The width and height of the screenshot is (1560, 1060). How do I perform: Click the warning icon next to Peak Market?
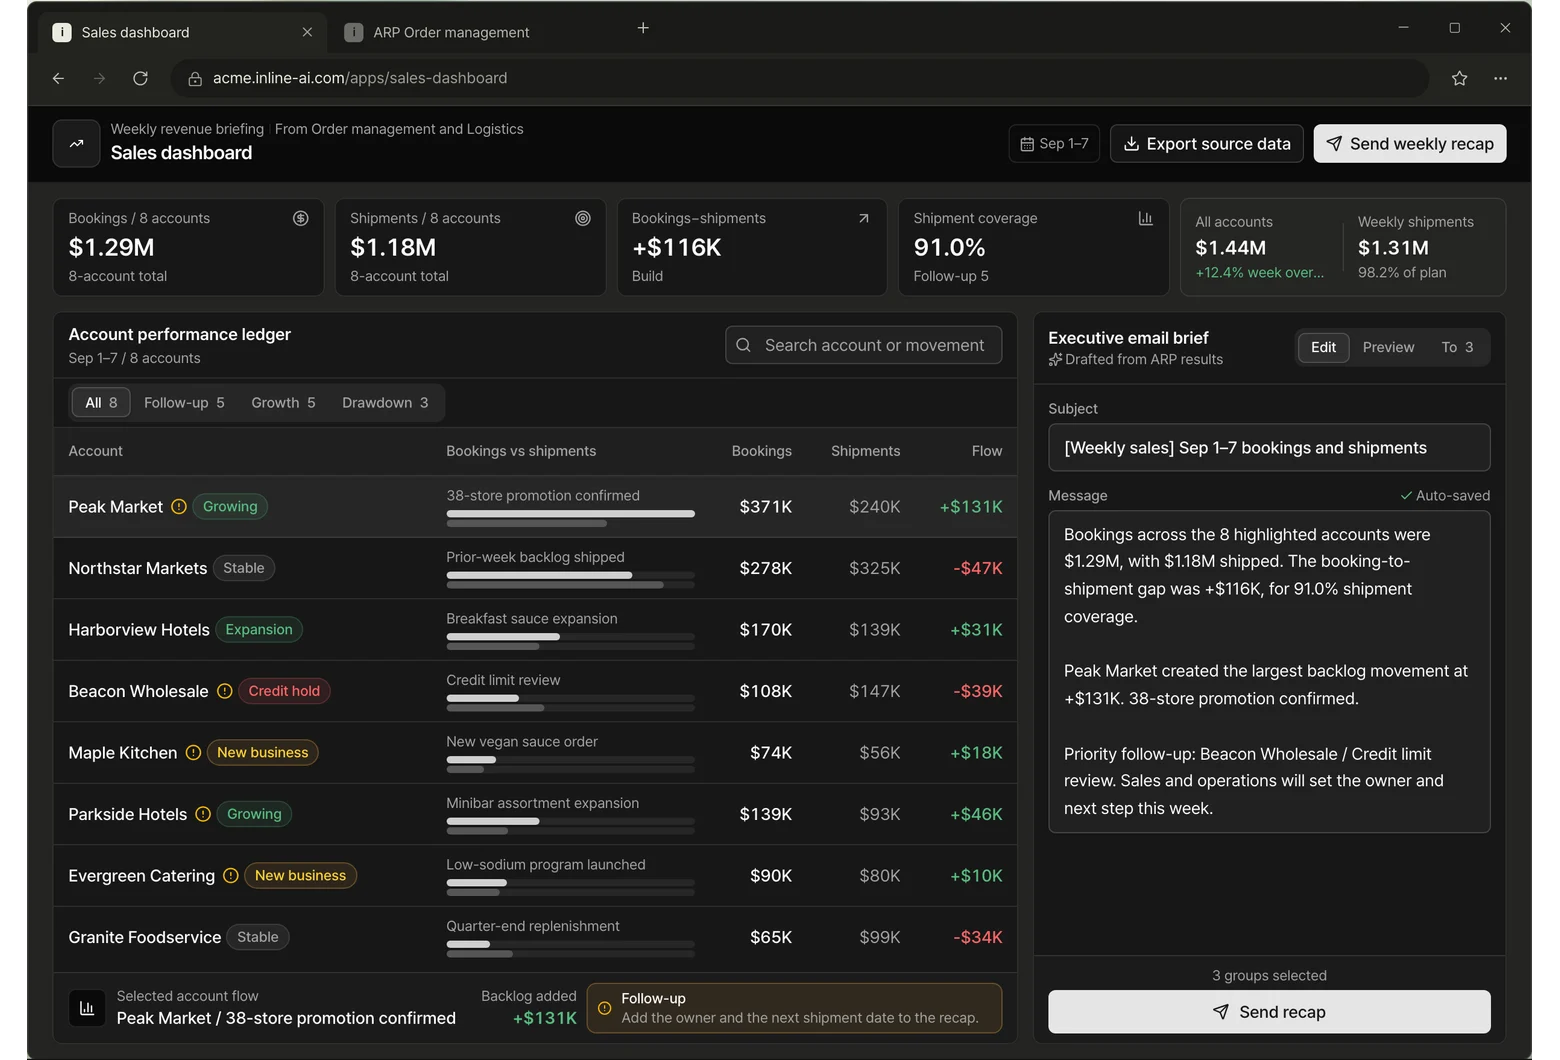[x=179, y=507]
